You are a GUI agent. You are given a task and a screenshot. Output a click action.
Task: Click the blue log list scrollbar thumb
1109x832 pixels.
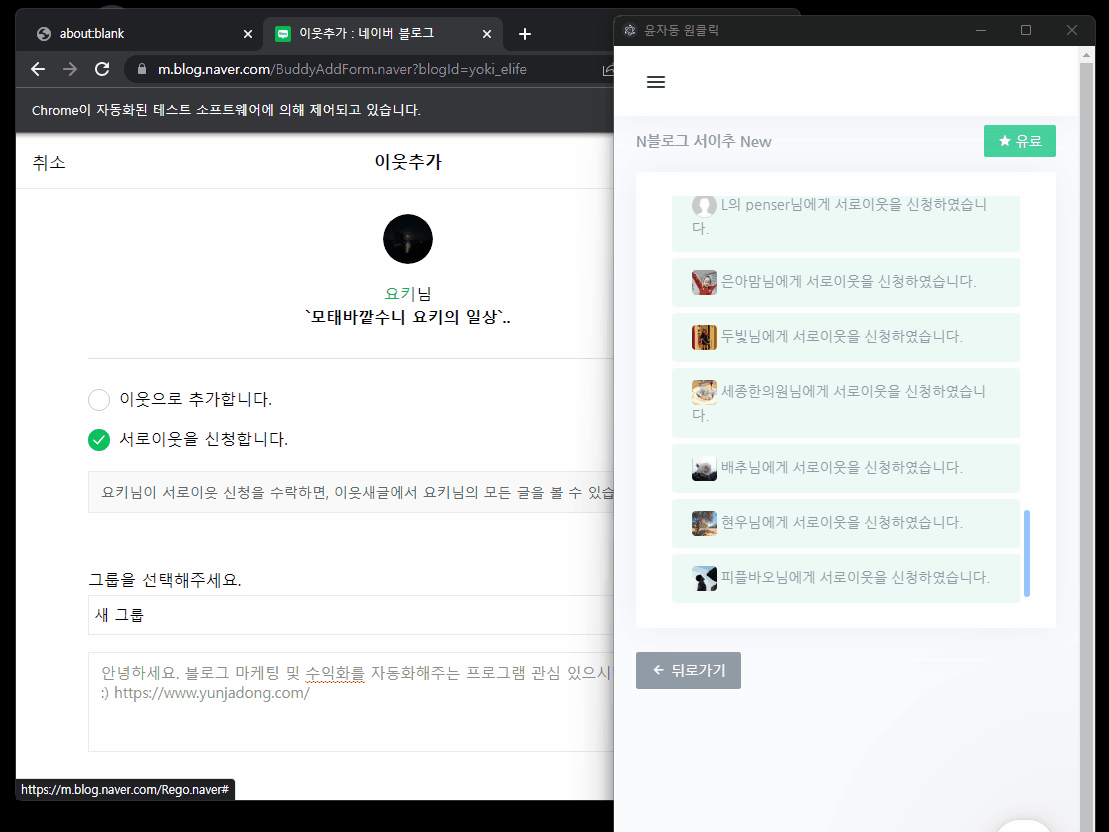tap(1027, 553)
